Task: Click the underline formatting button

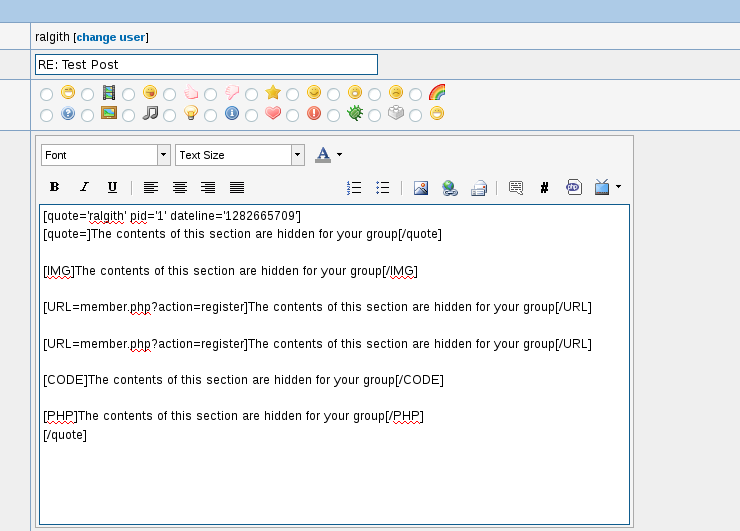Action: pos(112,187)
